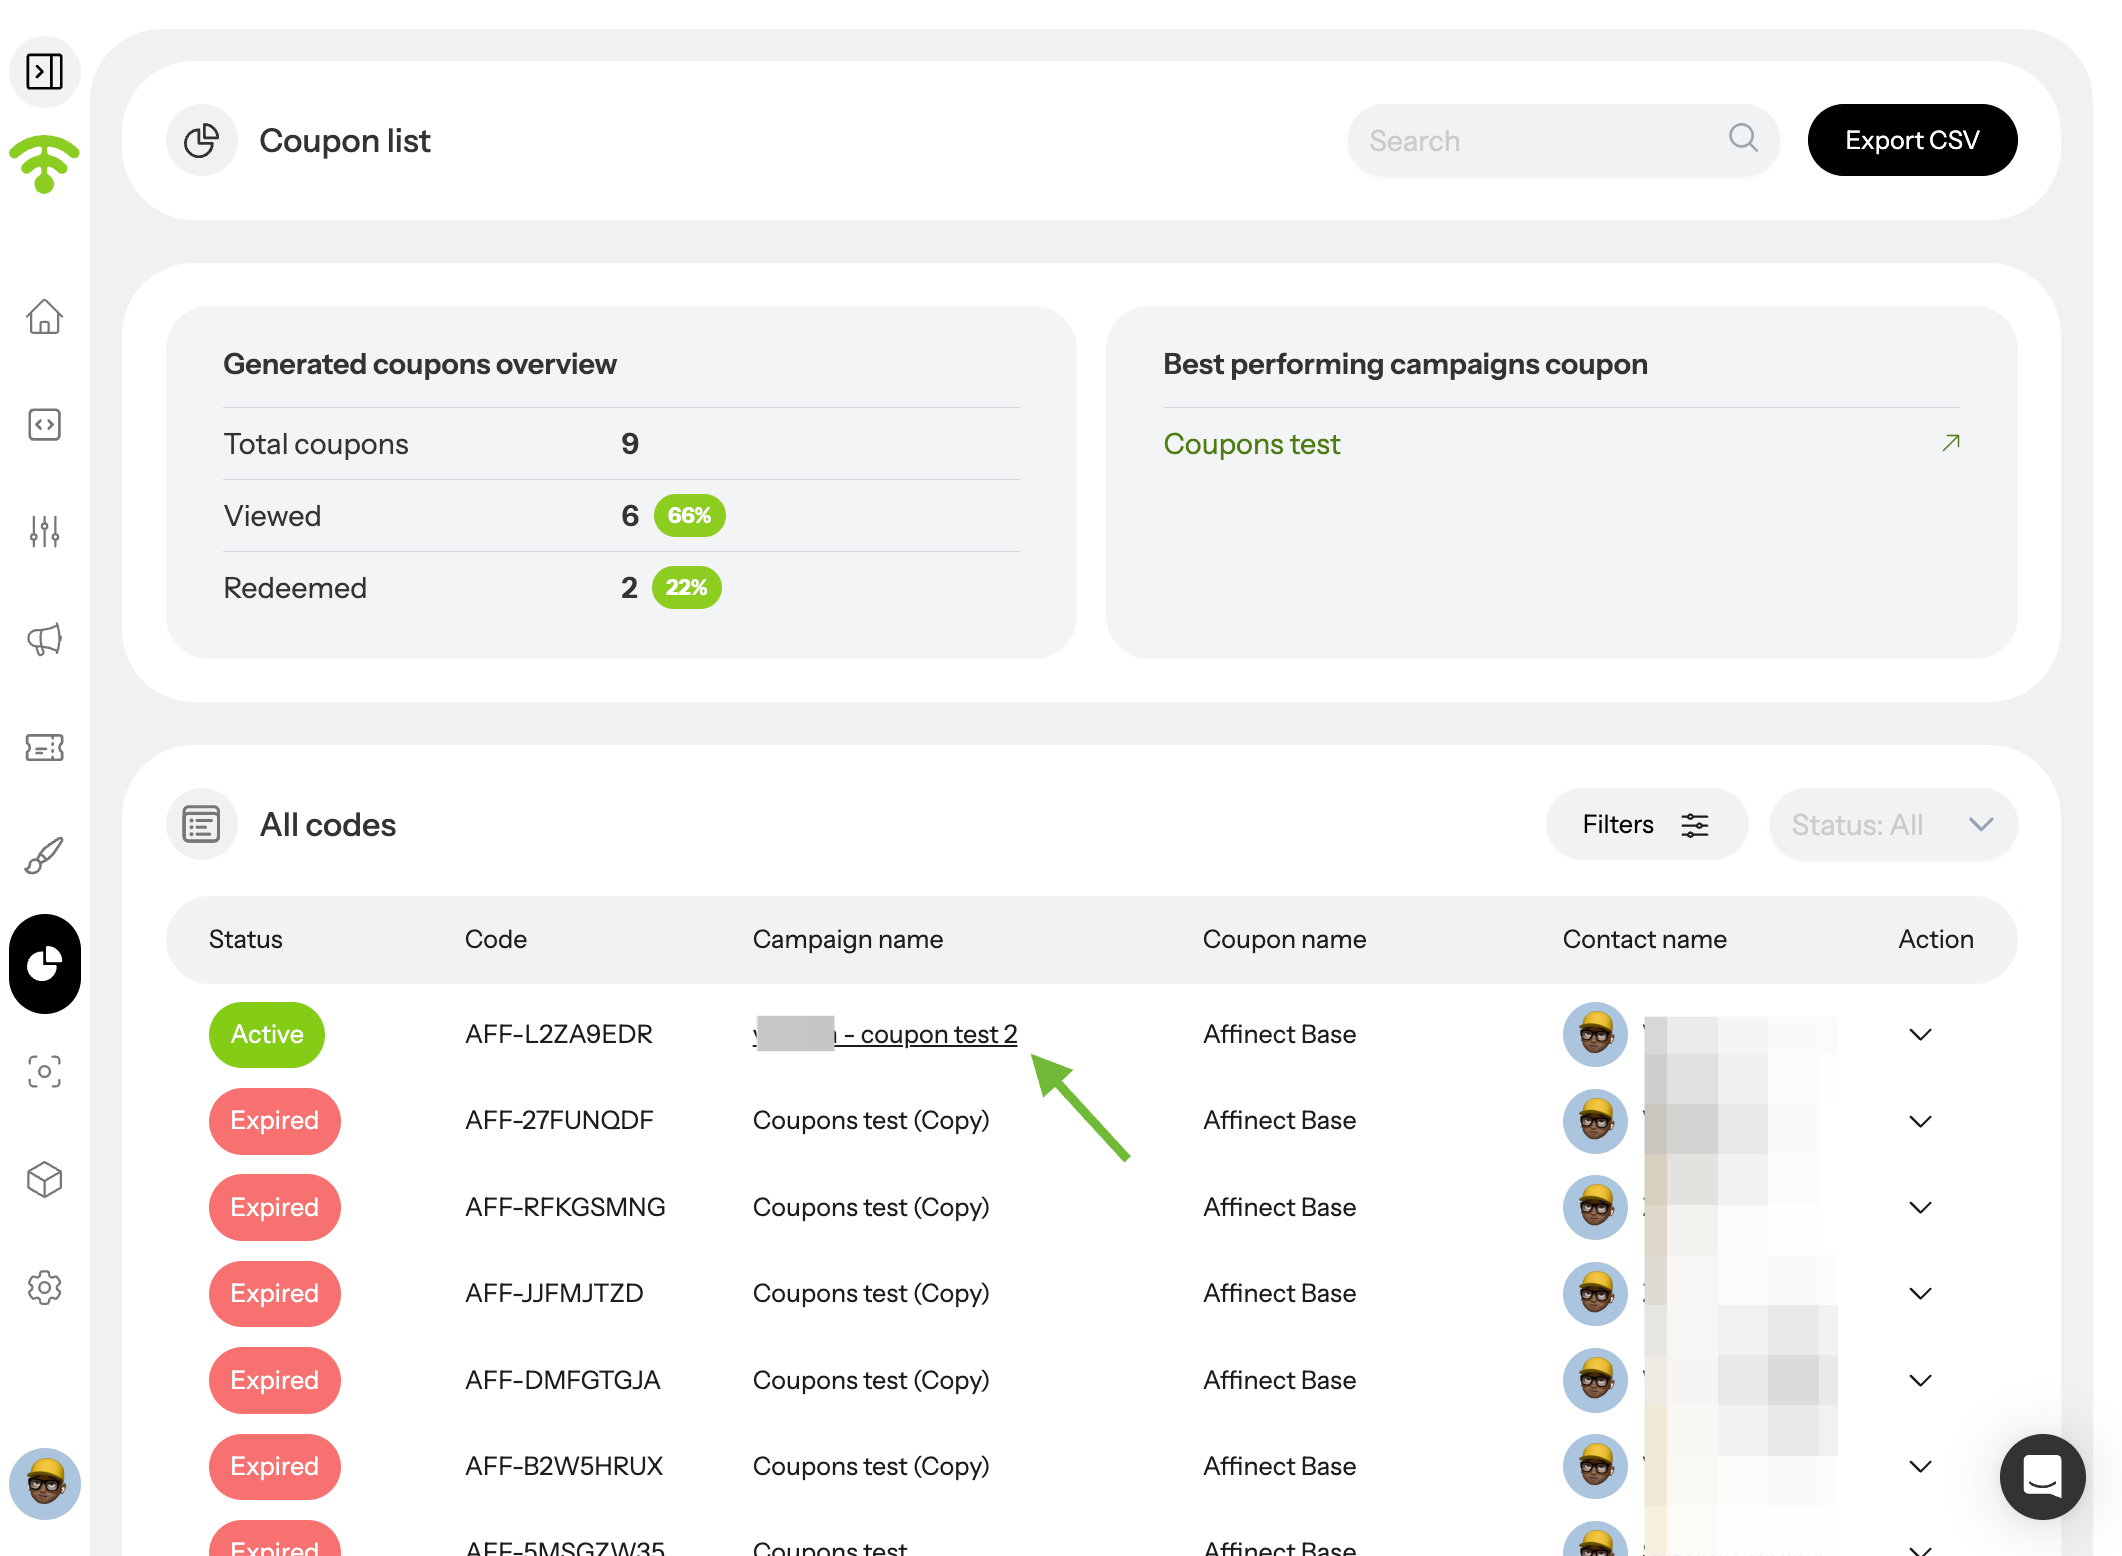Click the 22% redeemed badge
The height and width of the screenshot is (1556, 2122).
click(687, 588)
